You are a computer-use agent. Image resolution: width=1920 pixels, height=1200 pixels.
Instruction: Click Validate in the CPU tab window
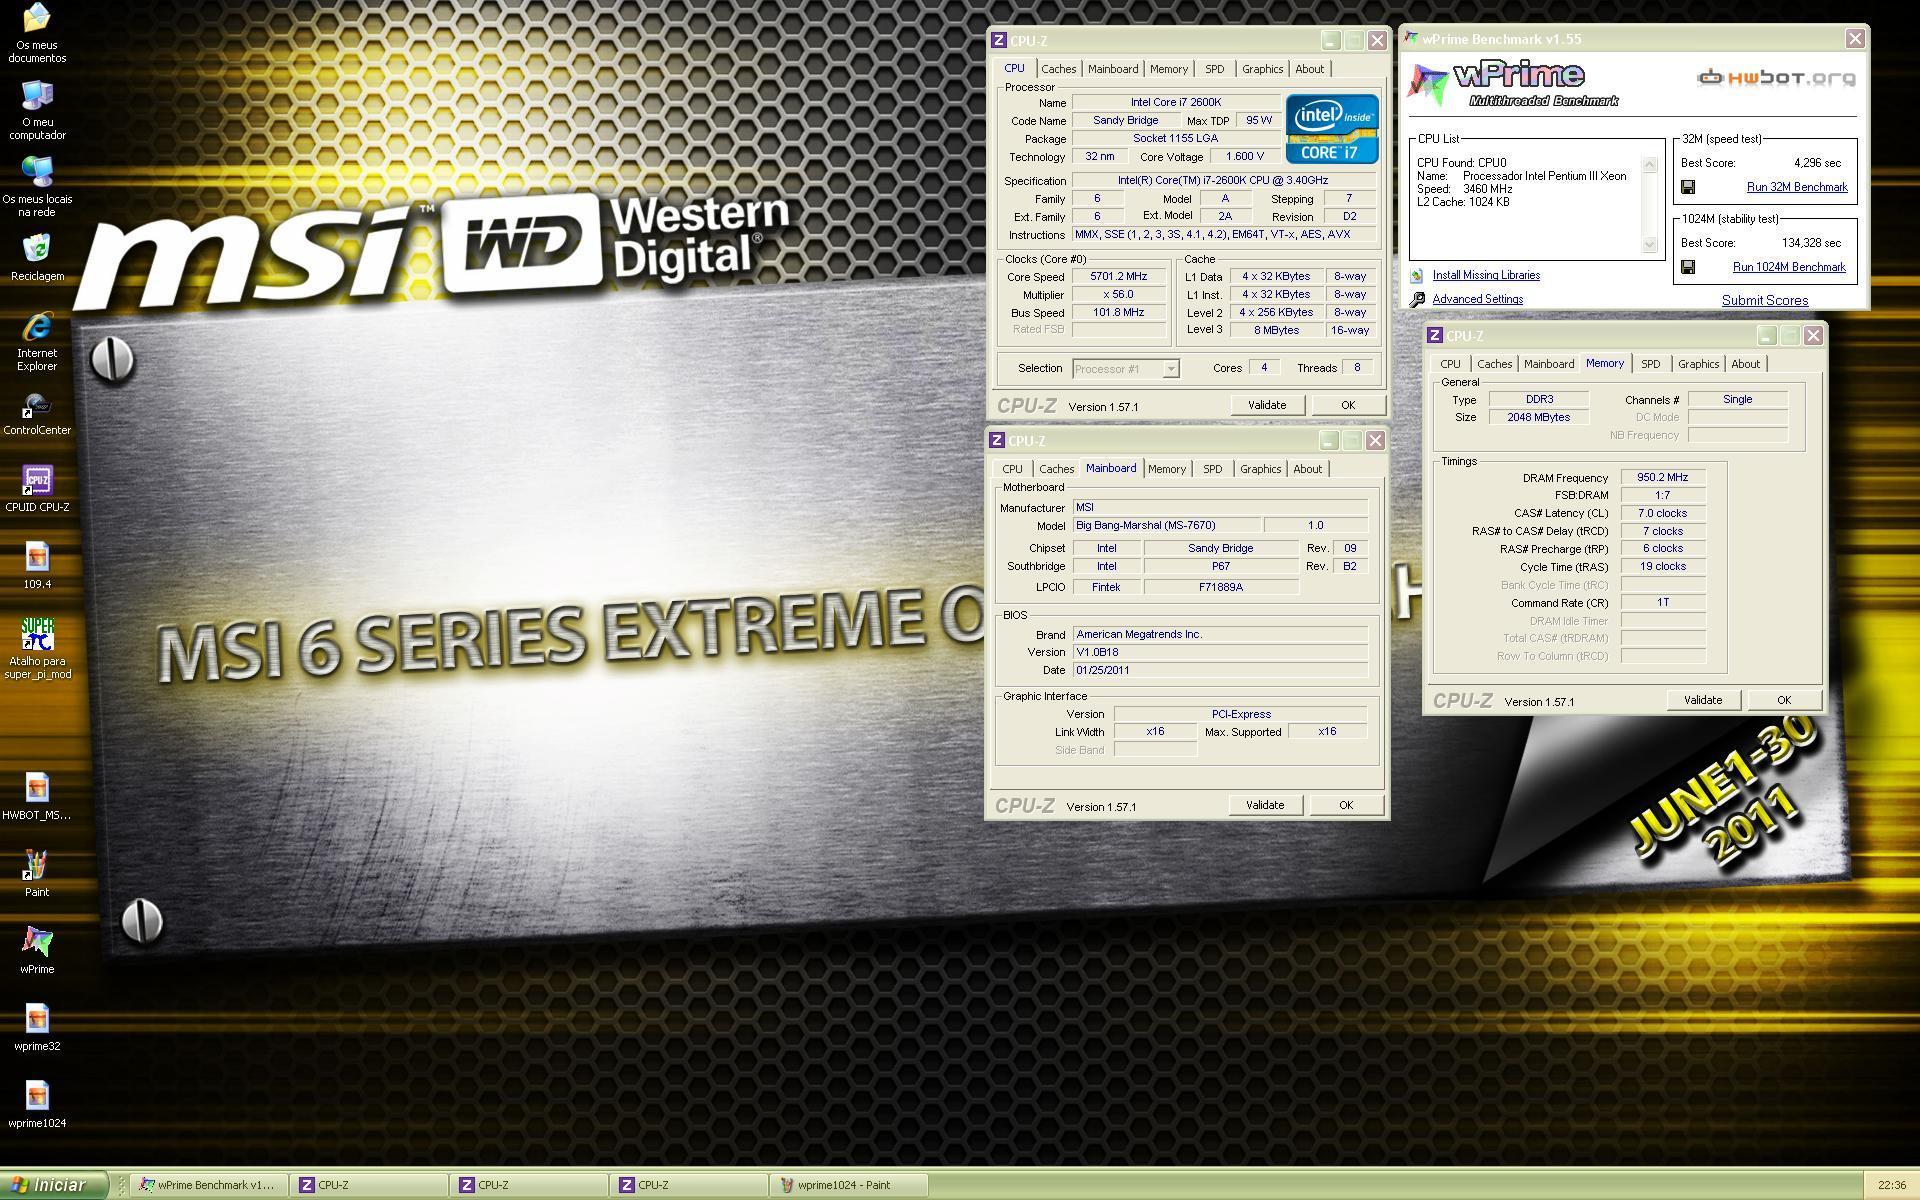click(1267, 405)
